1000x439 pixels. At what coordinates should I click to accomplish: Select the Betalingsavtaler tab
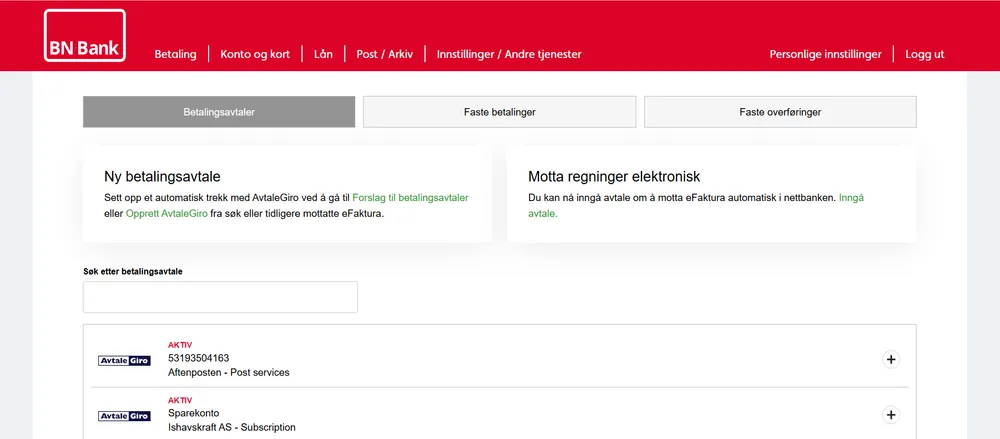click(x=219, y=112)
